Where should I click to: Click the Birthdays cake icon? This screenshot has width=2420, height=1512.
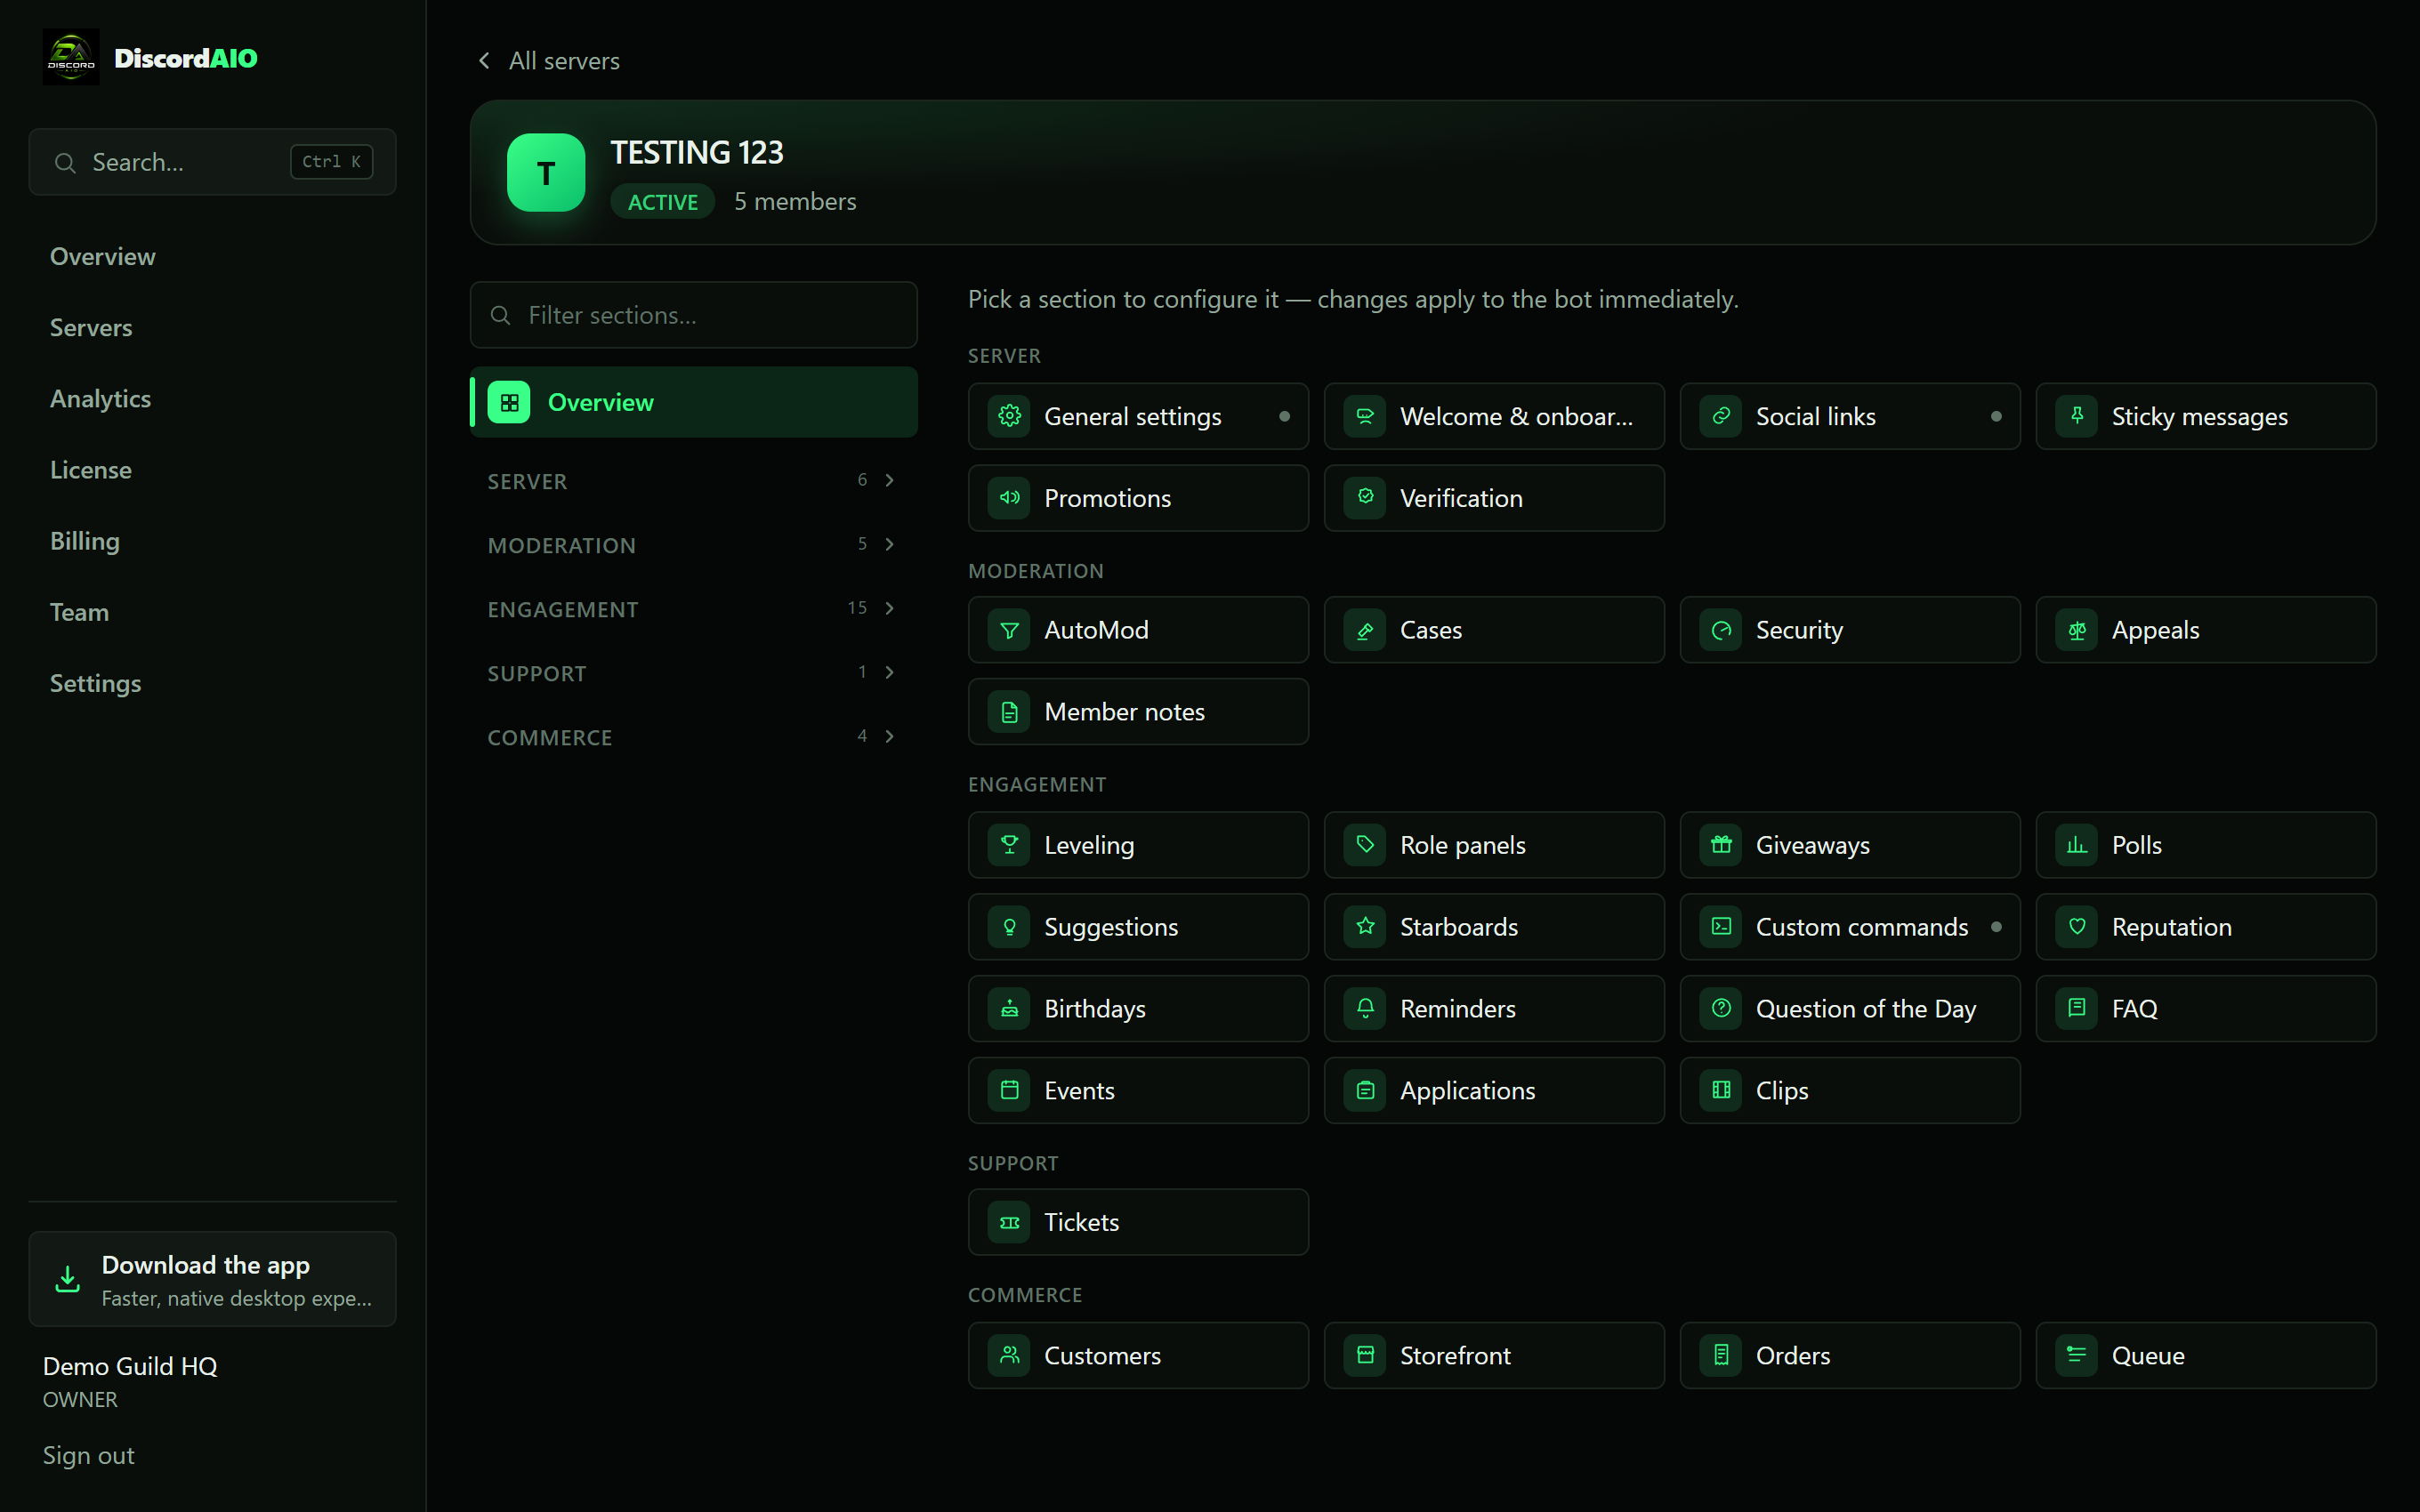pos(1009,1009)
